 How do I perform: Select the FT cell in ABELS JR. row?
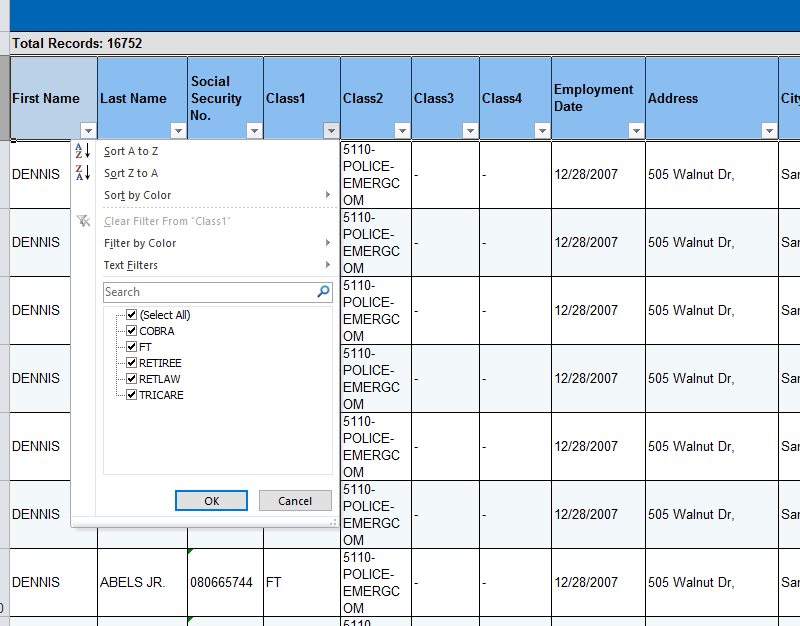[302, 582]
